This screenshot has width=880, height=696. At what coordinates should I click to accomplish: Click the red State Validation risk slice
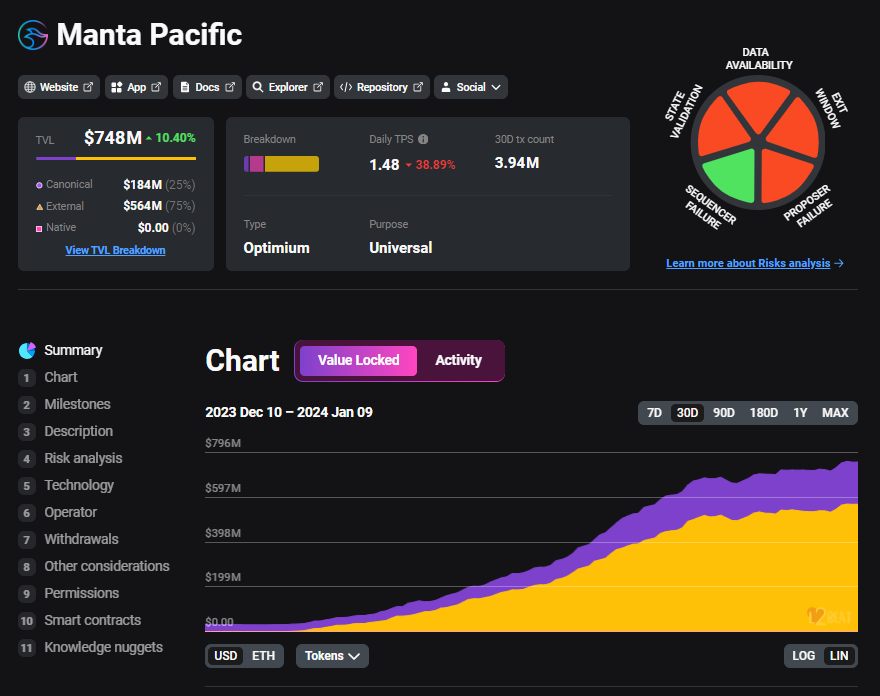coord(722,130)
